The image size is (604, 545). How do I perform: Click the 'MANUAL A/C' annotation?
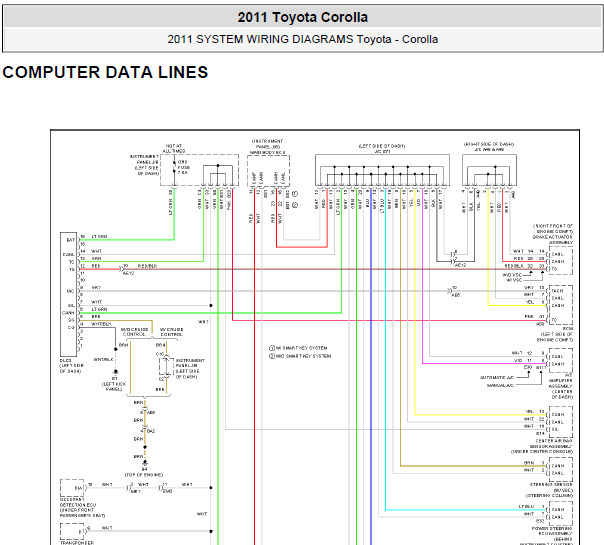(x=500, y=386)
